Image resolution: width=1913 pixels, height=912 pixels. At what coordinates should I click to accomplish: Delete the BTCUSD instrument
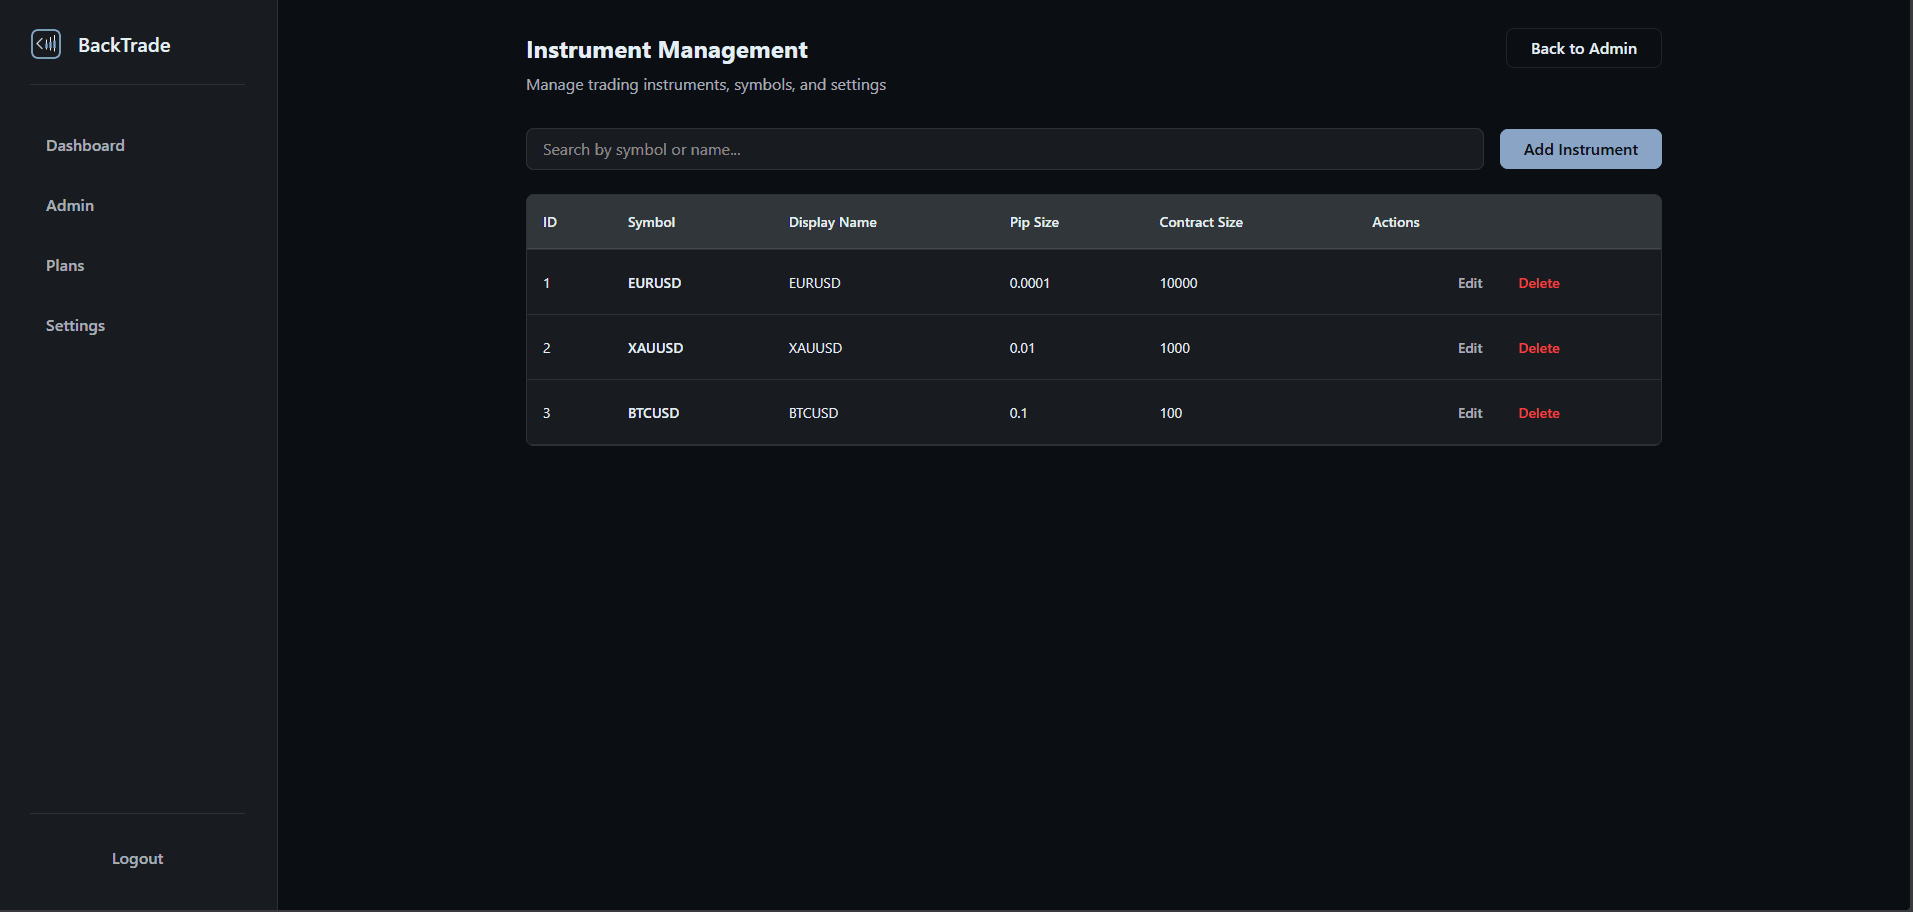1538,413
